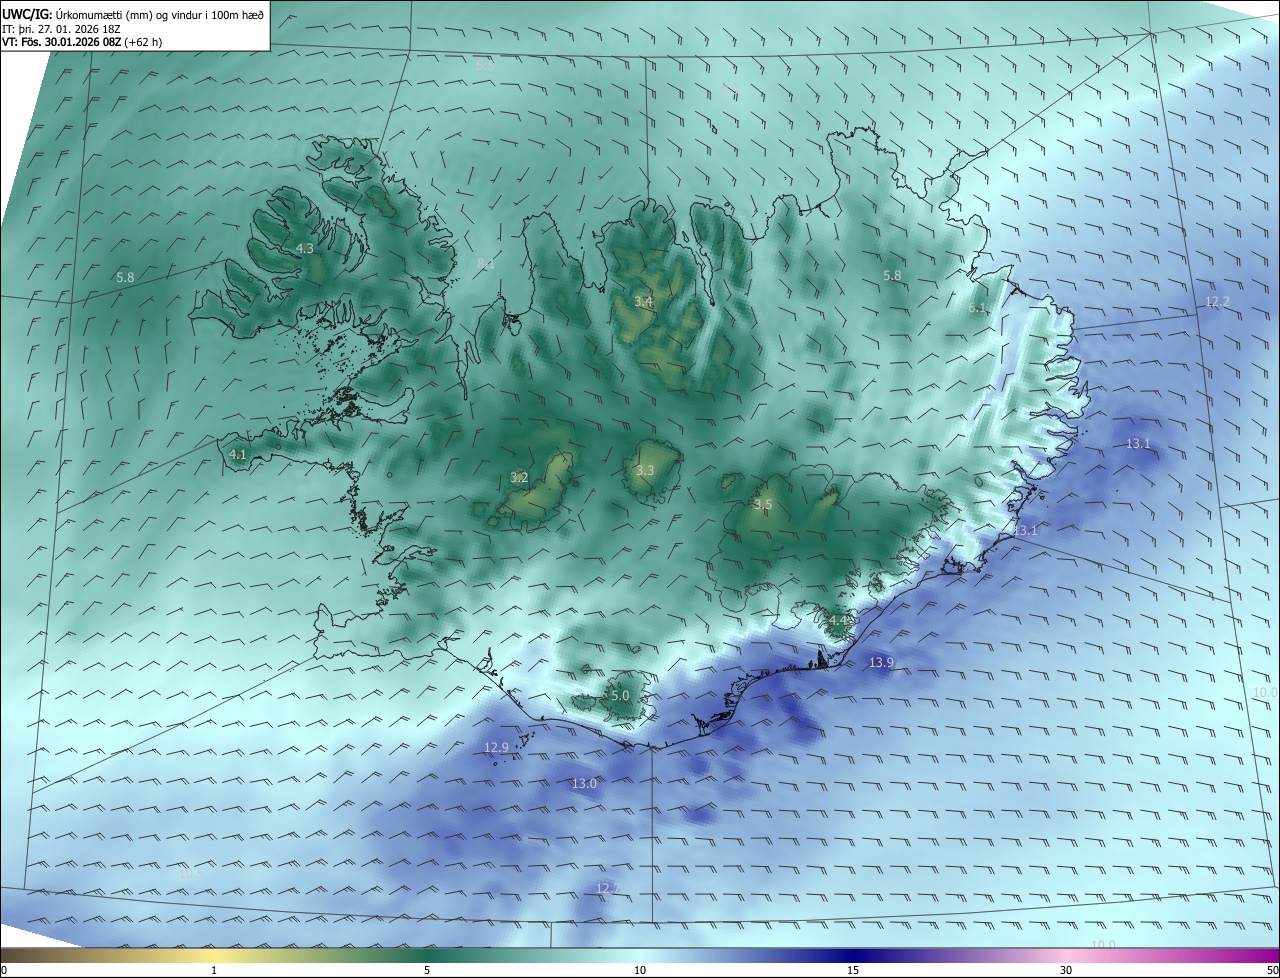Click the 5 tick on the color scale
This screenshot has width=1280, height=978.
tap(427, 970)
